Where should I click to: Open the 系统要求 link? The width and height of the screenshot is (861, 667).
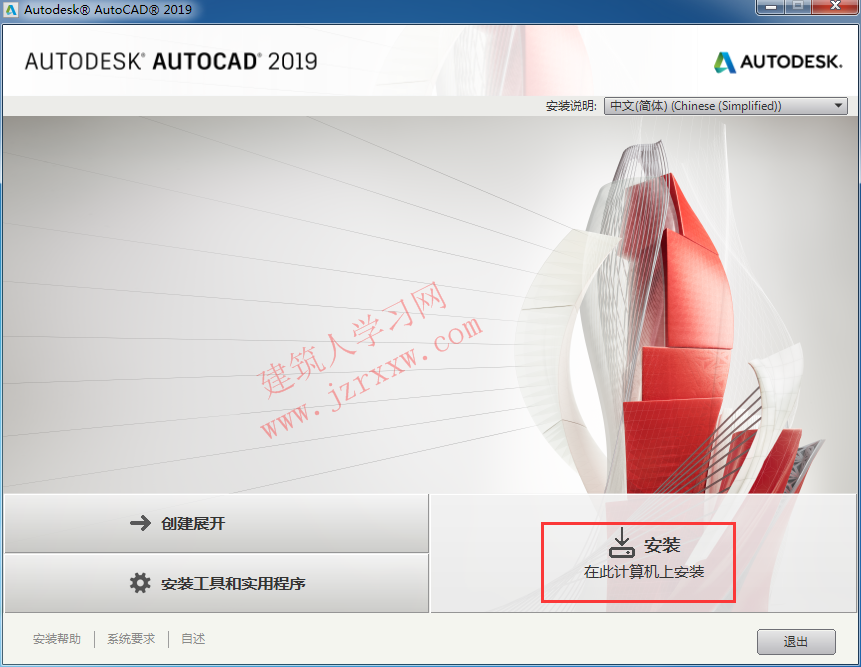tap(131, 638)
